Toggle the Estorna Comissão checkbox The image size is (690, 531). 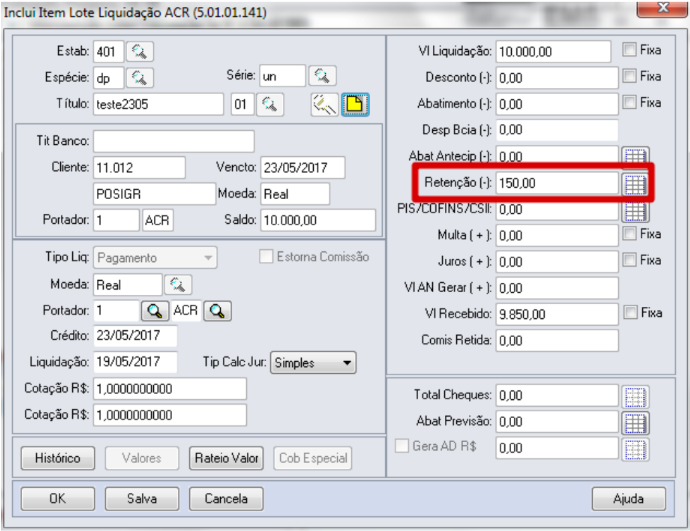pos(266,256)
